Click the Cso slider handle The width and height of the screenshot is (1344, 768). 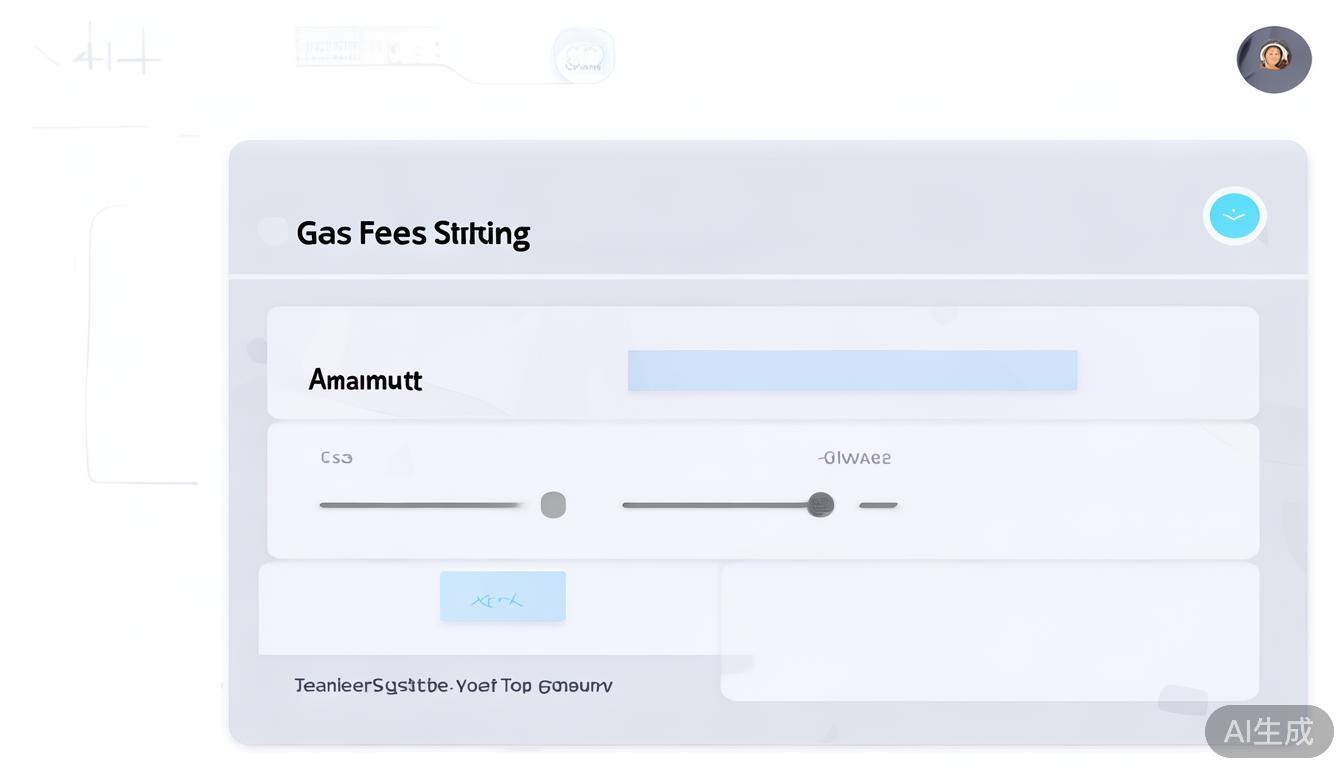coord(553,505)
